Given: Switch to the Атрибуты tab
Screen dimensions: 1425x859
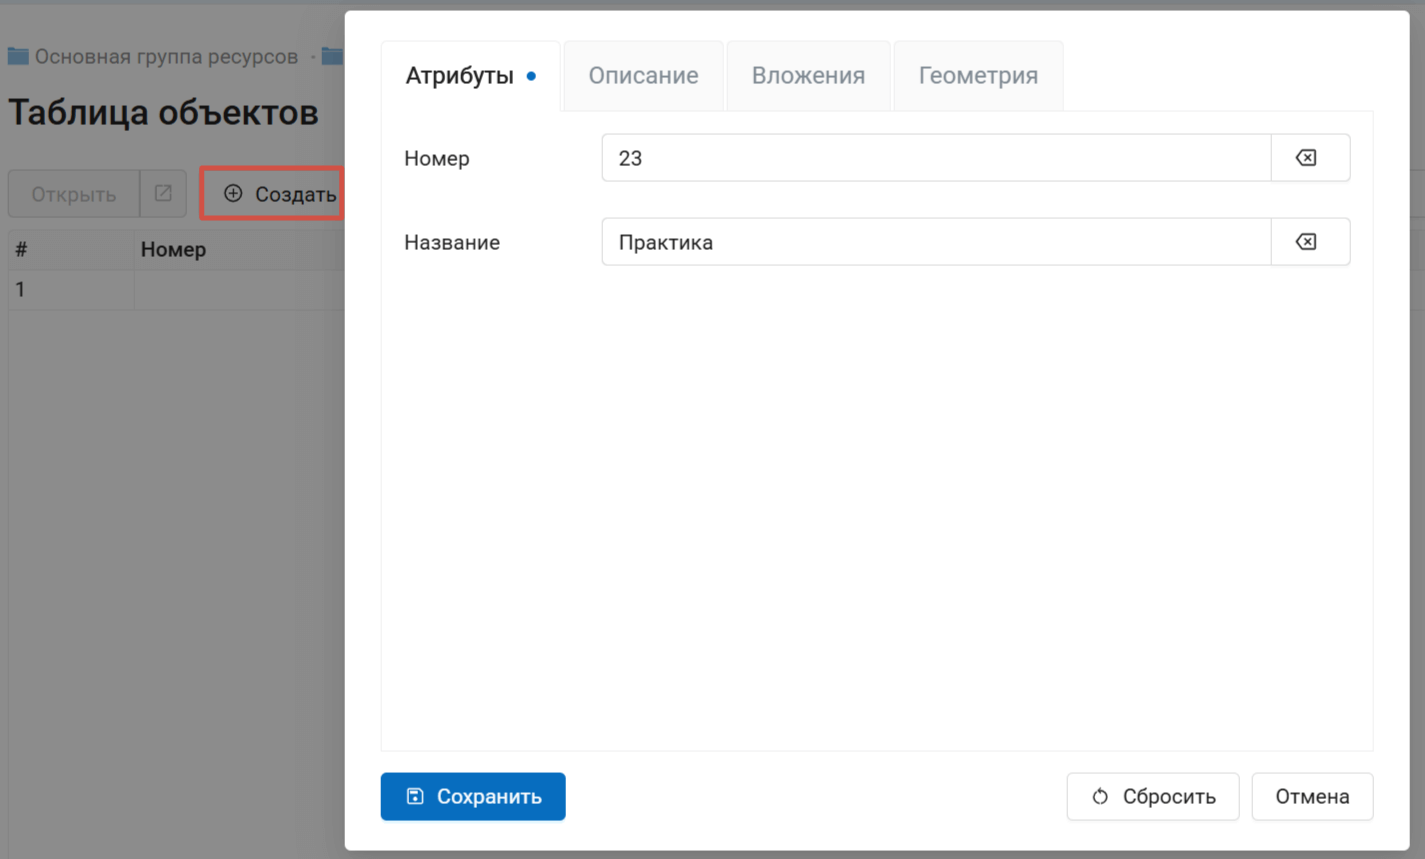Looking at the screenshot, I should (x=460, y=76).
